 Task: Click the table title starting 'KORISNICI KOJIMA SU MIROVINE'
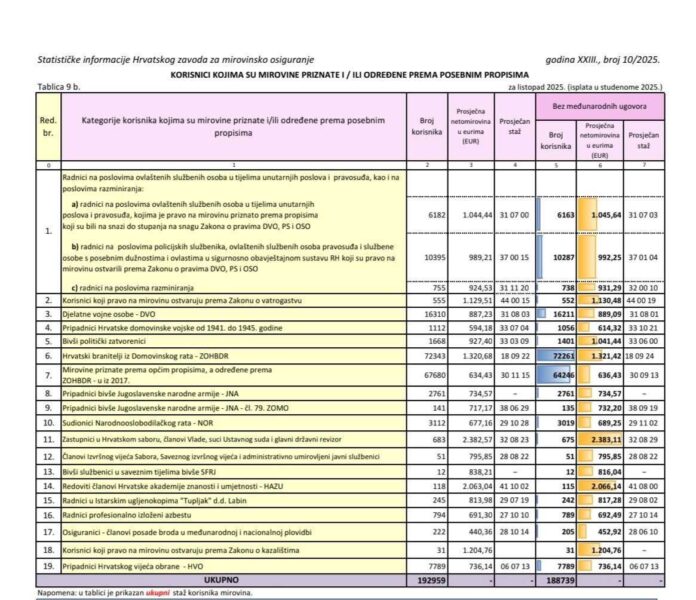(x=348, y=76)
